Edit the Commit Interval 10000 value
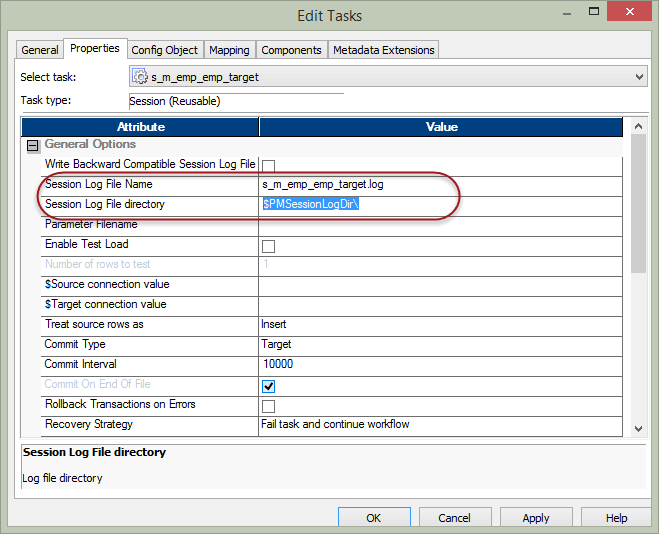Image resolution: width=659 pixels, height=534 pixels. [440, 365]
